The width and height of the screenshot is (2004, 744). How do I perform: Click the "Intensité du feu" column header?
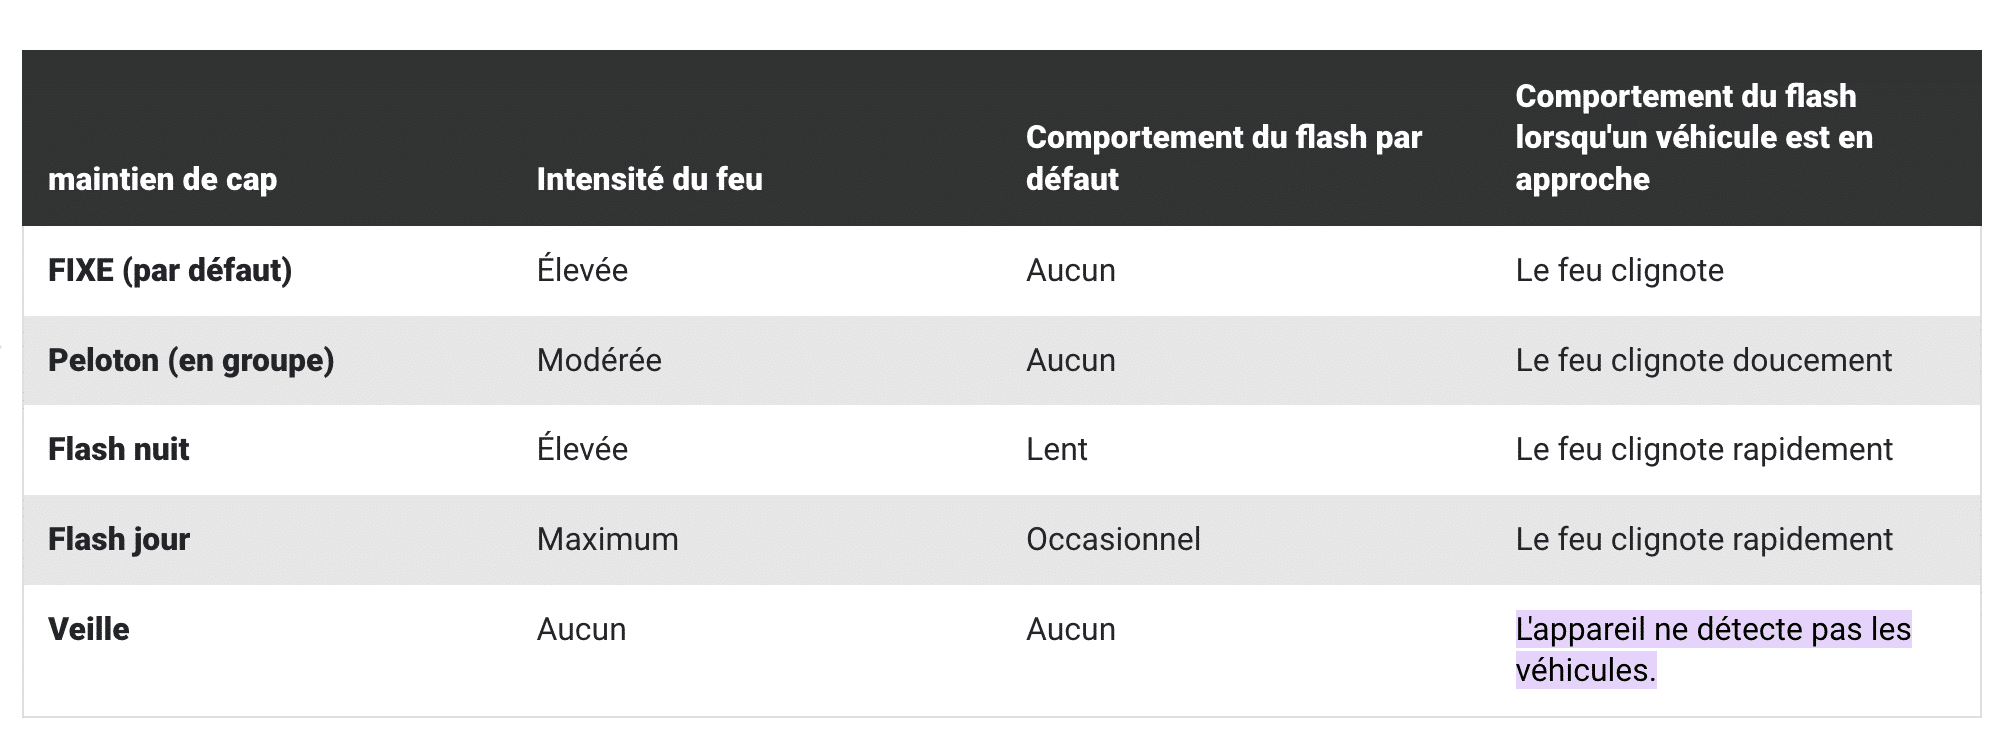click(649, 179)
